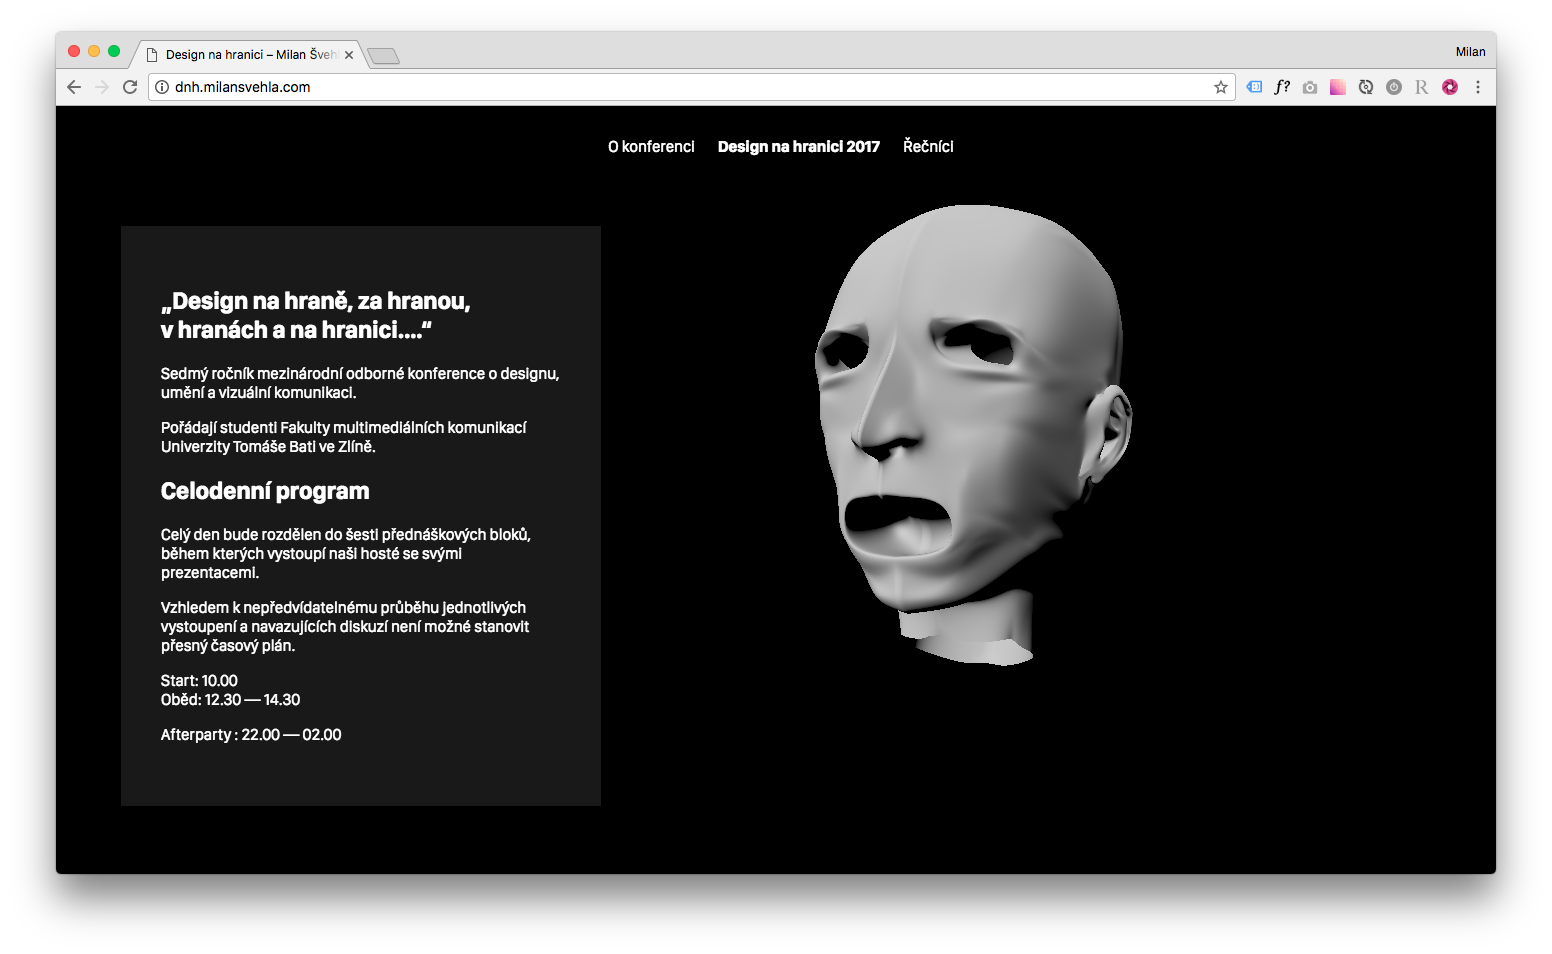Viewport: 1552px width, 954px height.
Task: Click the circular sync arrows extension icon
Action: (1366, 87)
